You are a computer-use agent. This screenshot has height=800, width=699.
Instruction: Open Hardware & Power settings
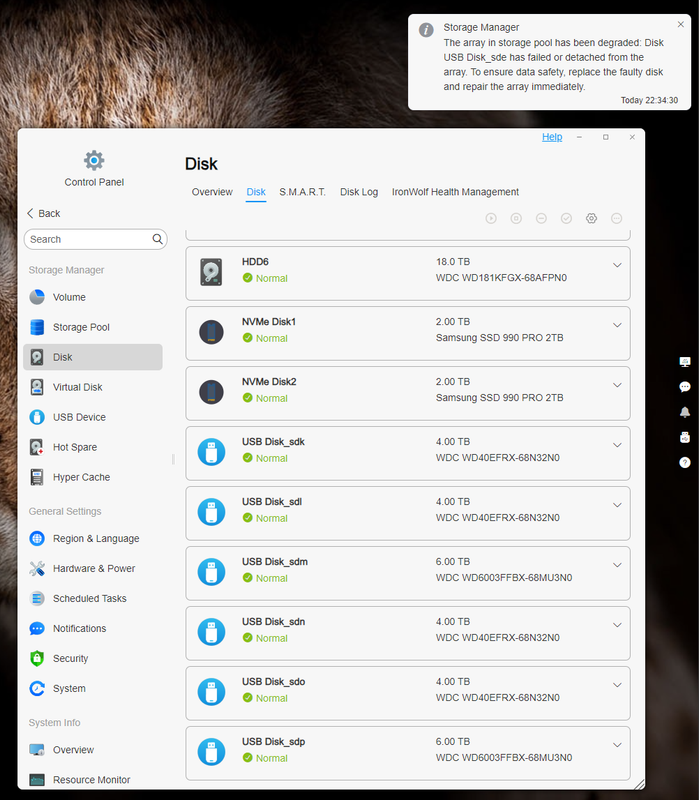[x=93, y=568]
